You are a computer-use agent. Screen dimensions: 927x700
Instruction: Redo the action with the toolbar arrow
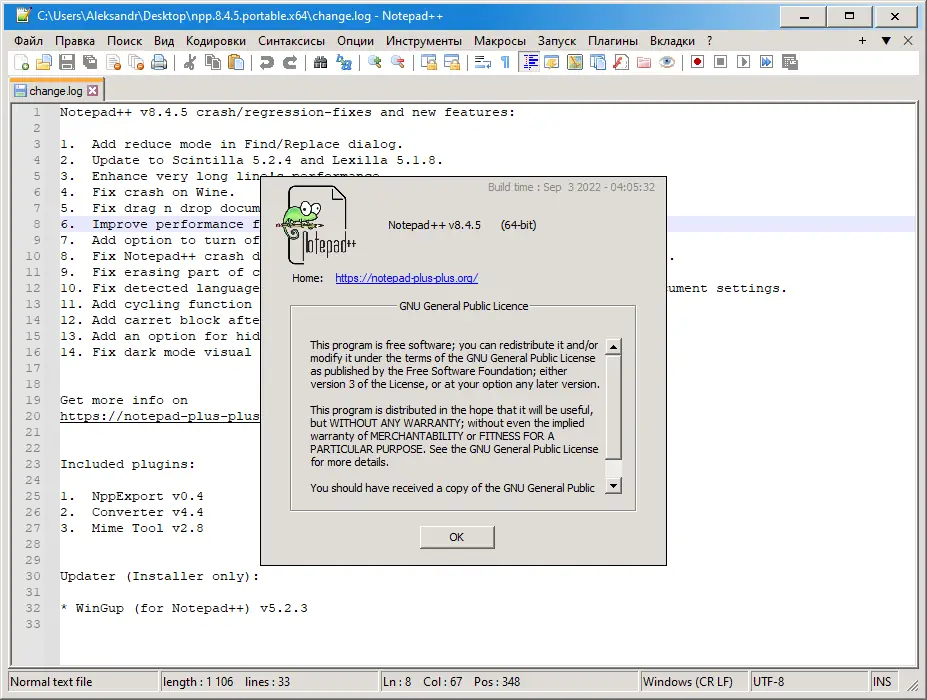290,62
